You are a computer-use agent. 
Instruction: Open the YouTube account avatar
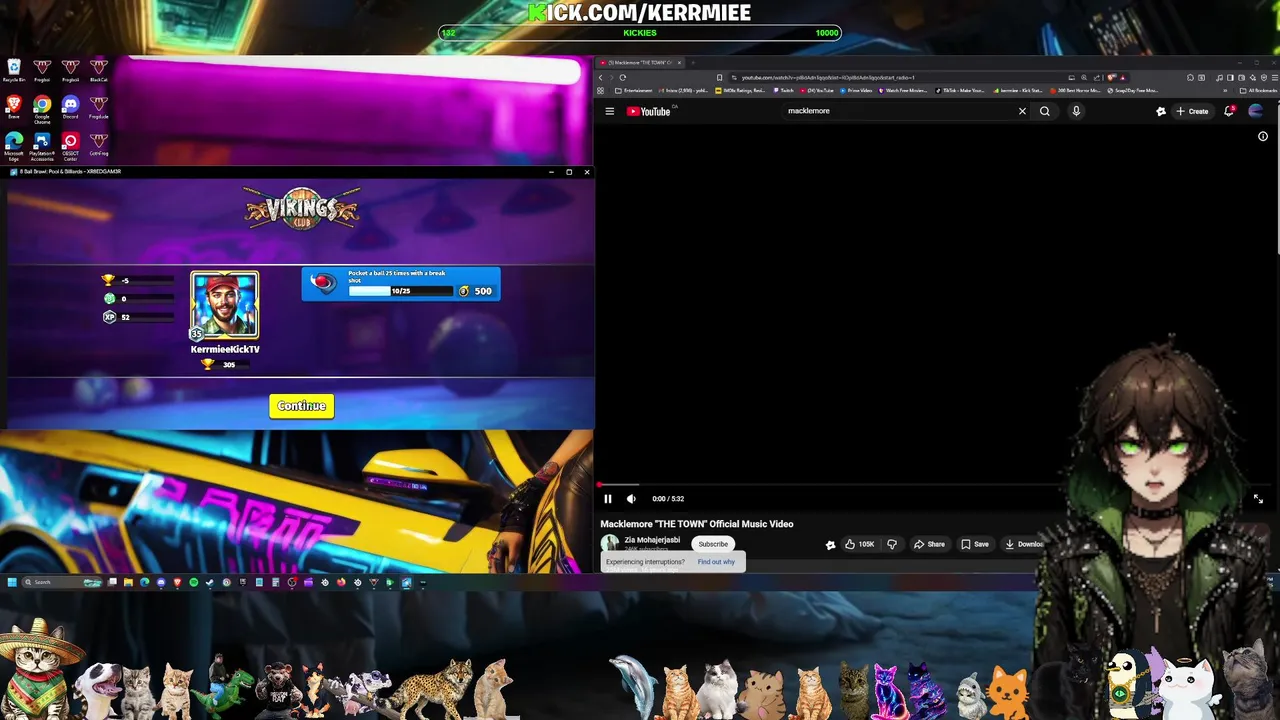[1256, 111]
